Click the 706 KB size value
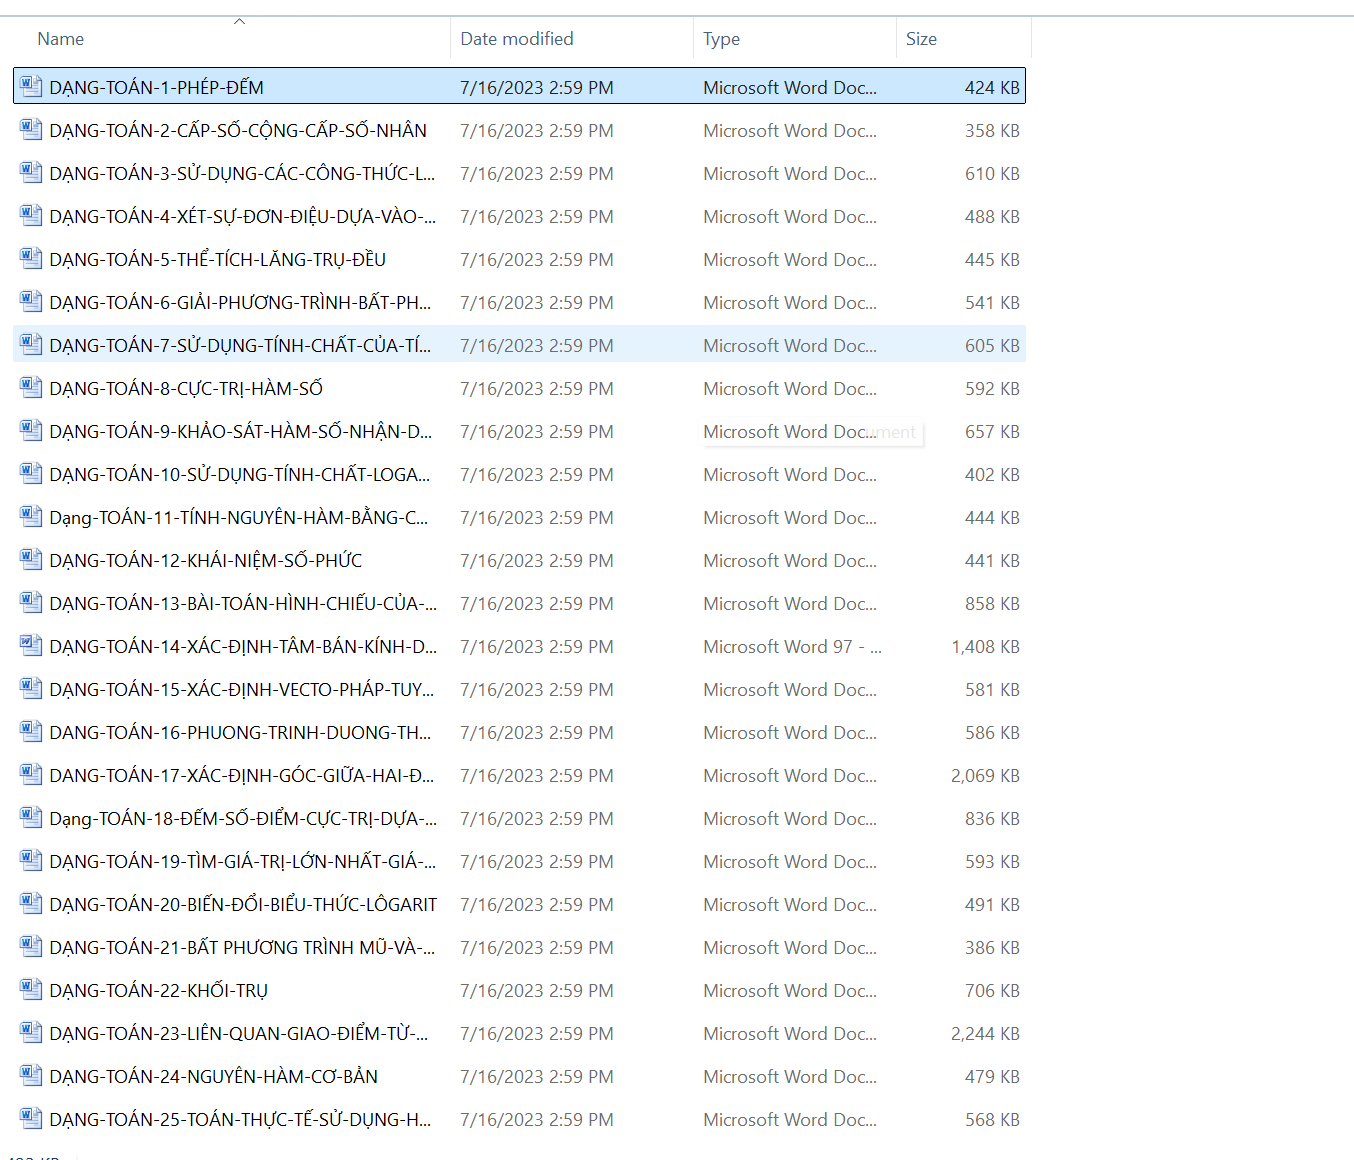The height and width of the screenshot is (1160, 1354). [992, 990]
